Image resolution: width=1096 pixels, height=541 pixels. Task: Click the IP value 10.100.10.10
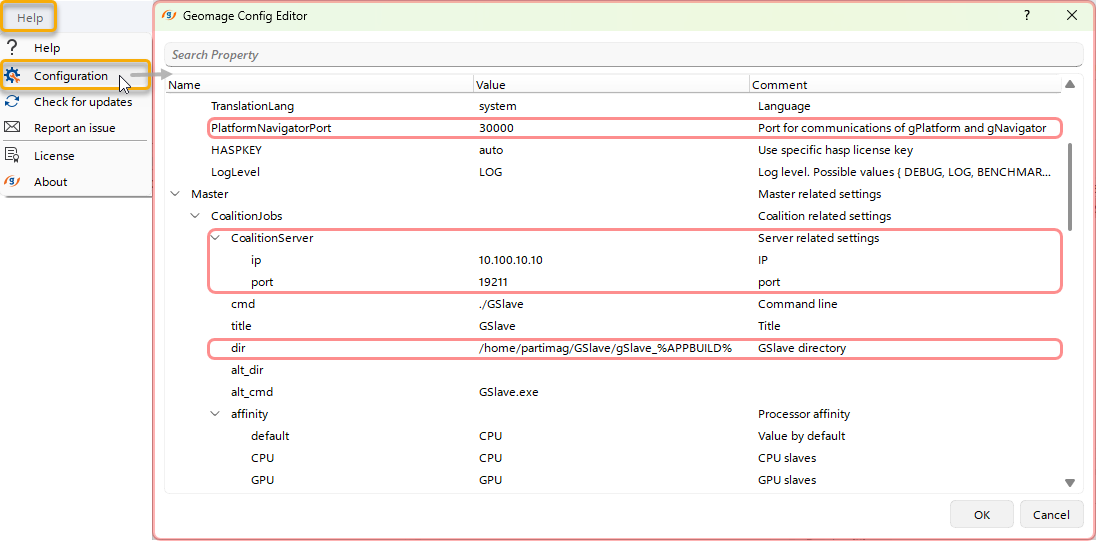pyautogui.click(x=511, y=260)
